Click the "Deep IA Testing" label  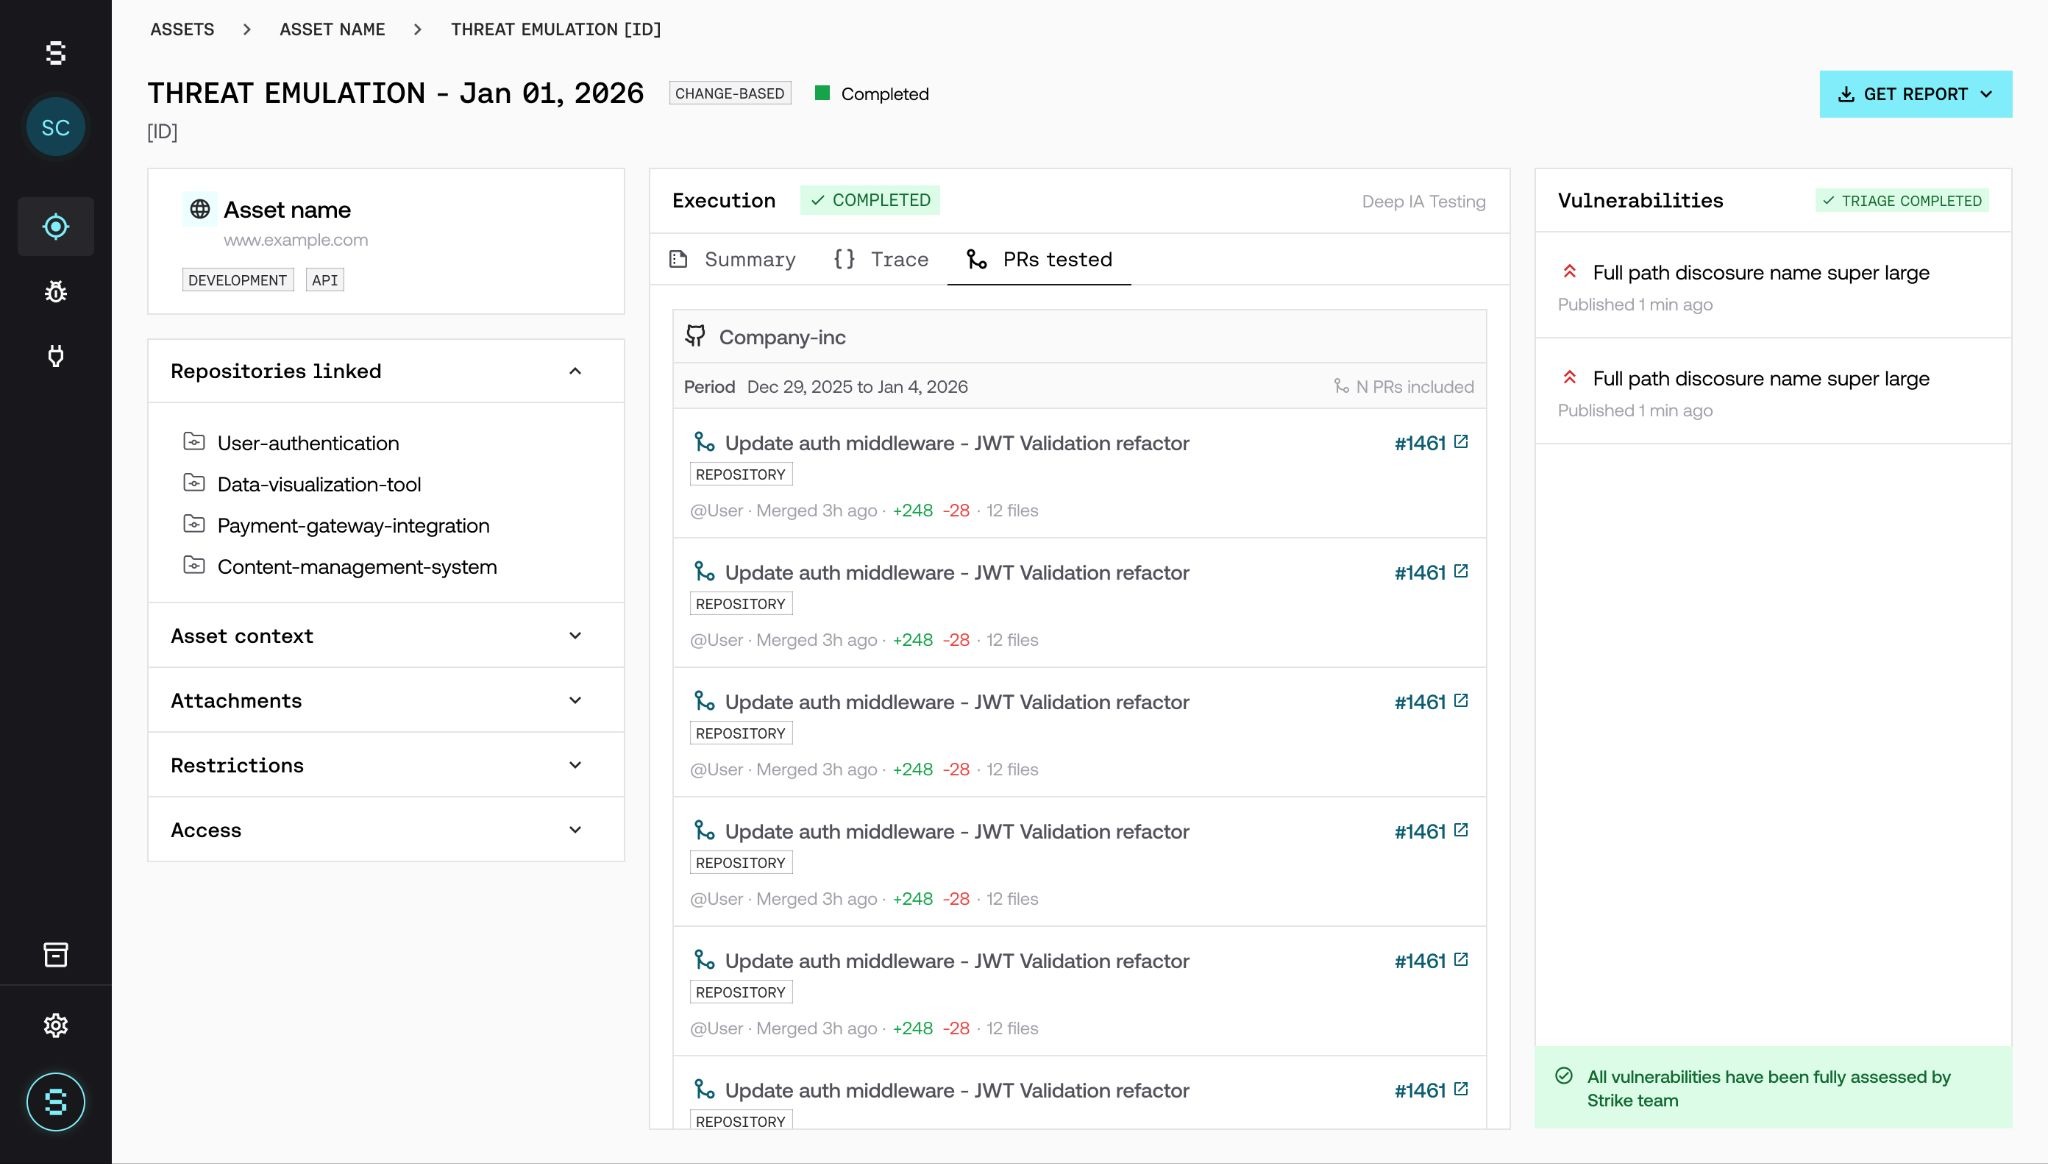(1424, 201)
